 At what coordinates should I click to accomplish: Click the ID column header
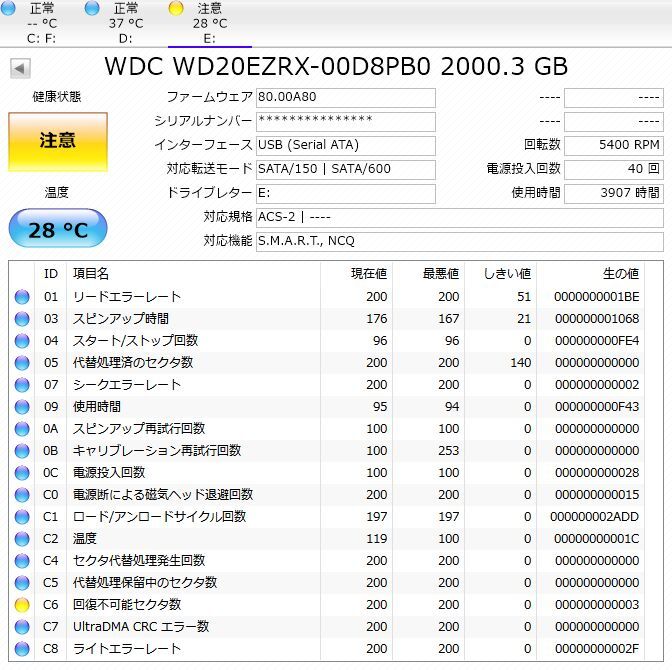51,273
